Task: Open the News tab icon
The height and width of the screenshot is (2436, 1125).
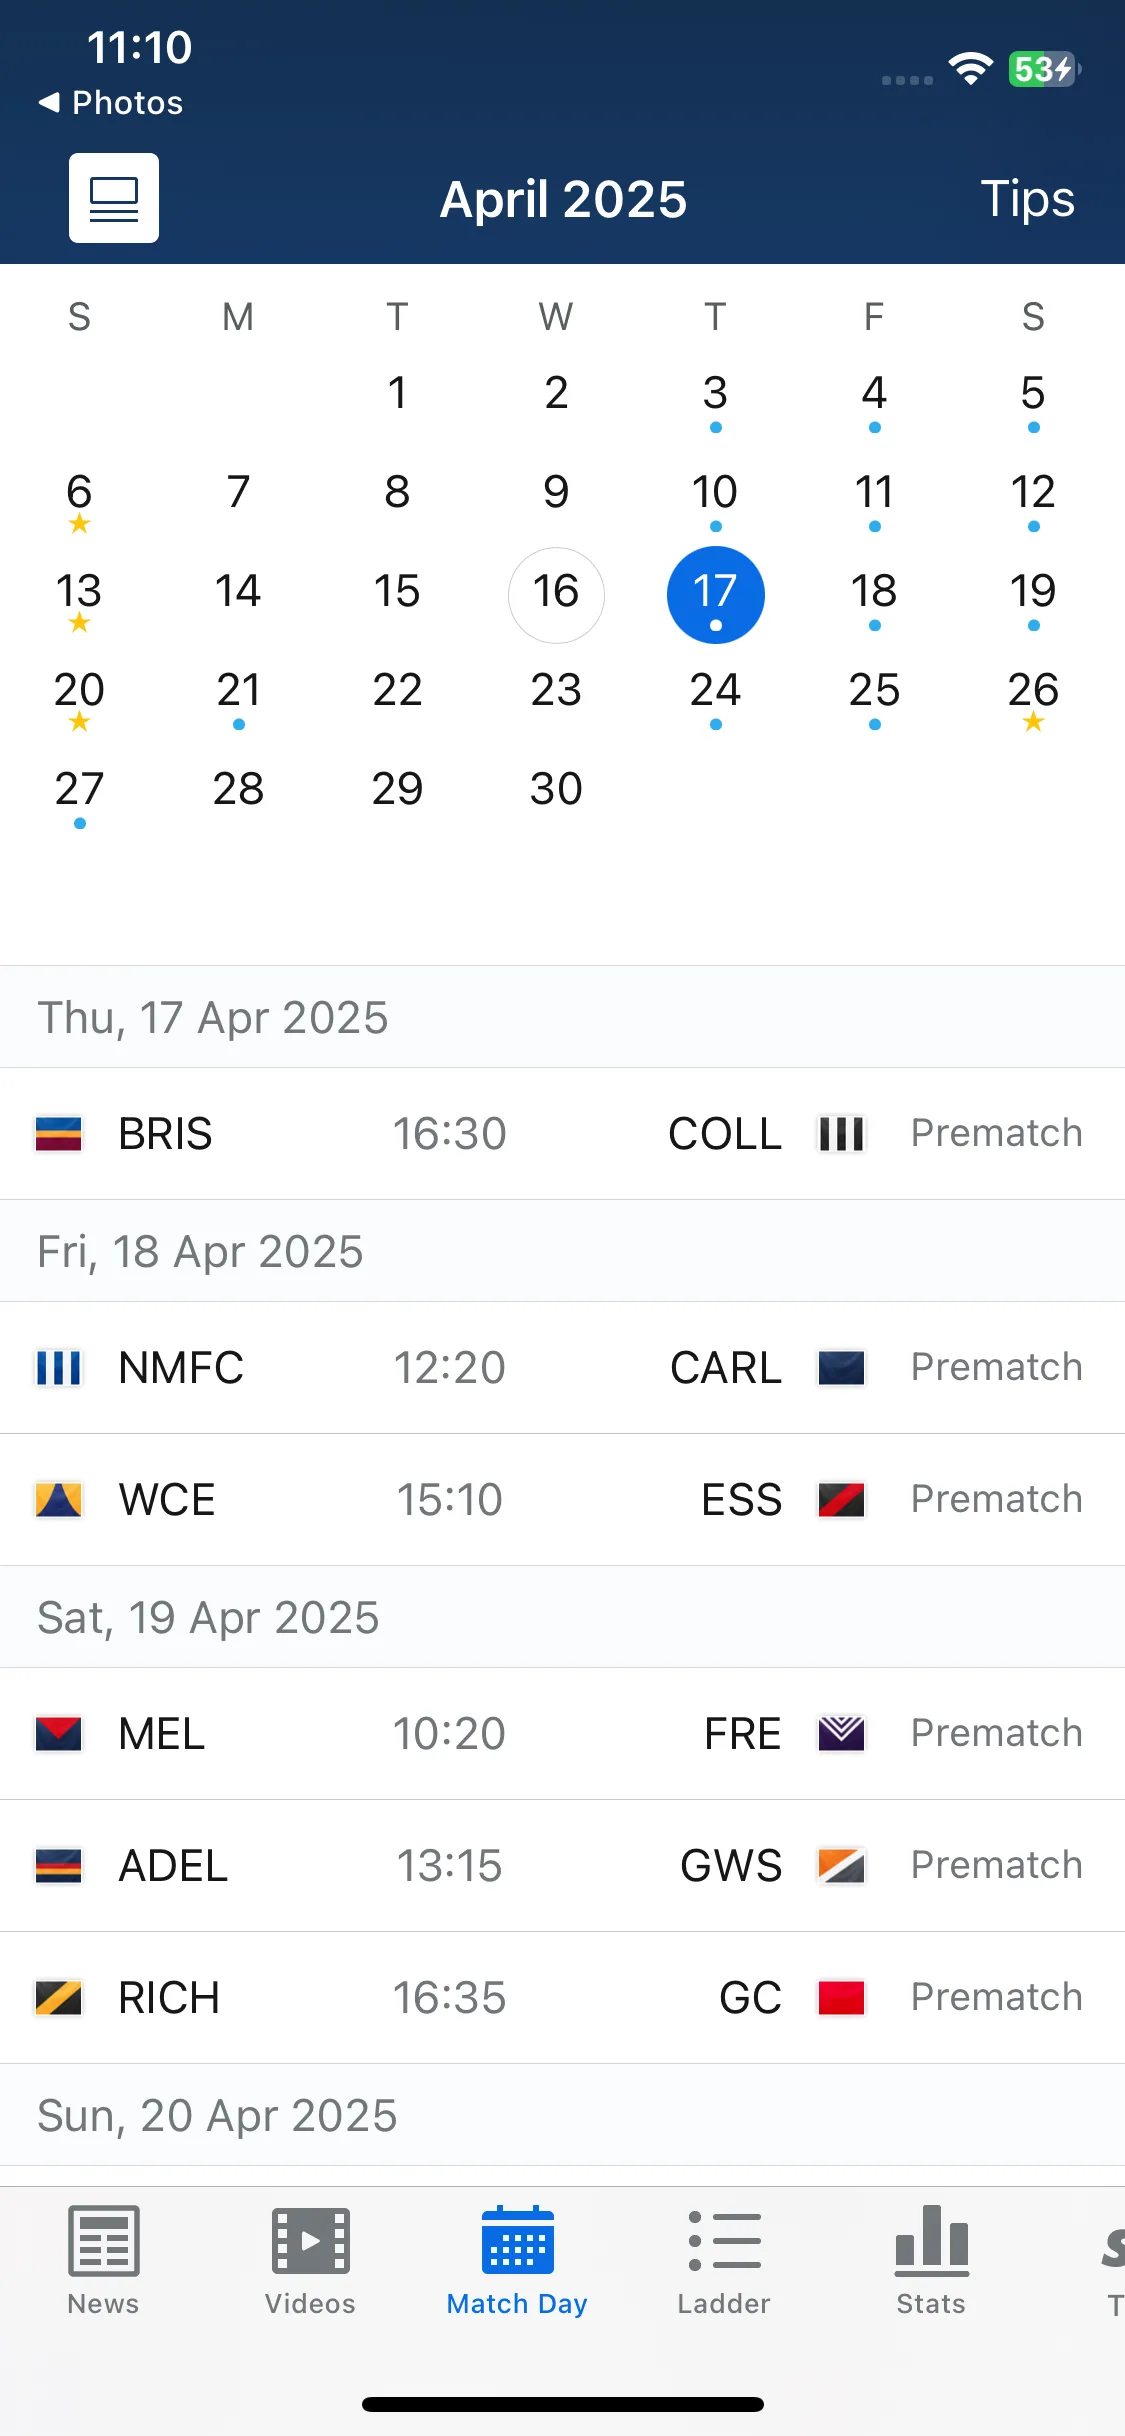Action: [103, 2241]
